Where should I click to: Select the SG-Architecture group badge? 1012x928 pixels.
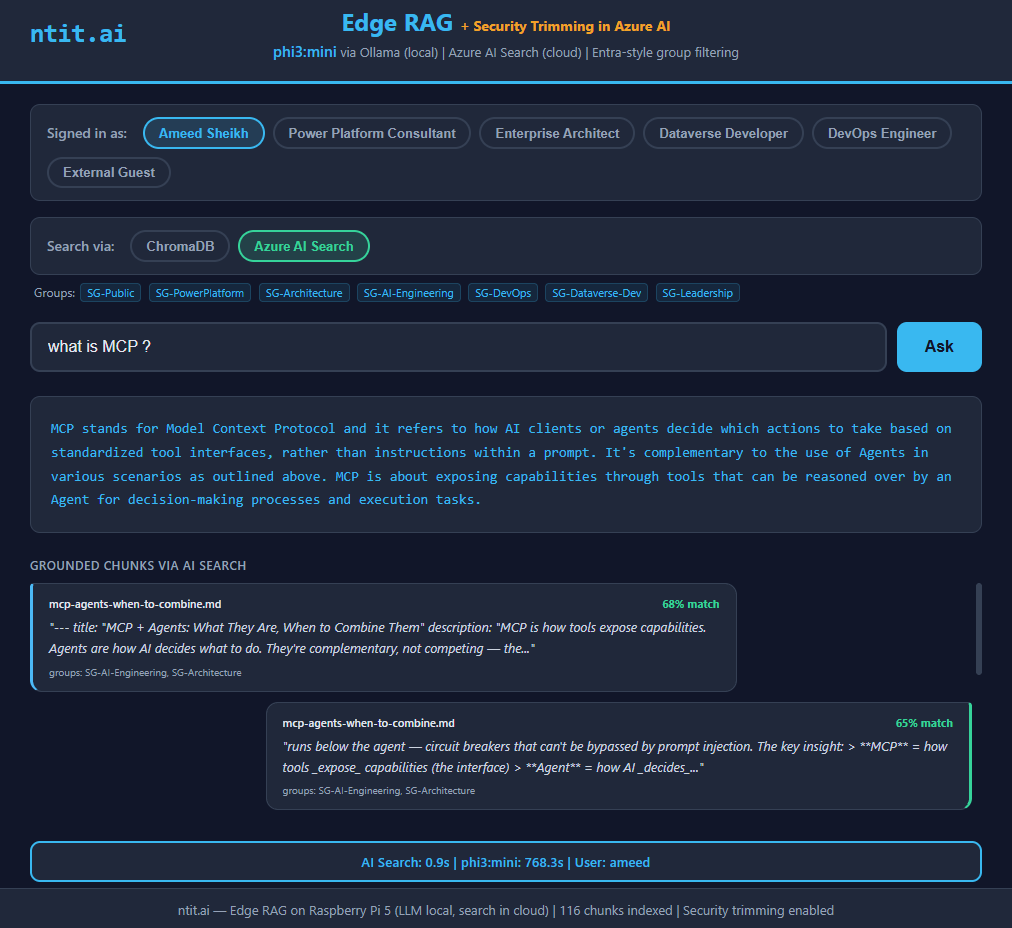click(x=304, y=293)
